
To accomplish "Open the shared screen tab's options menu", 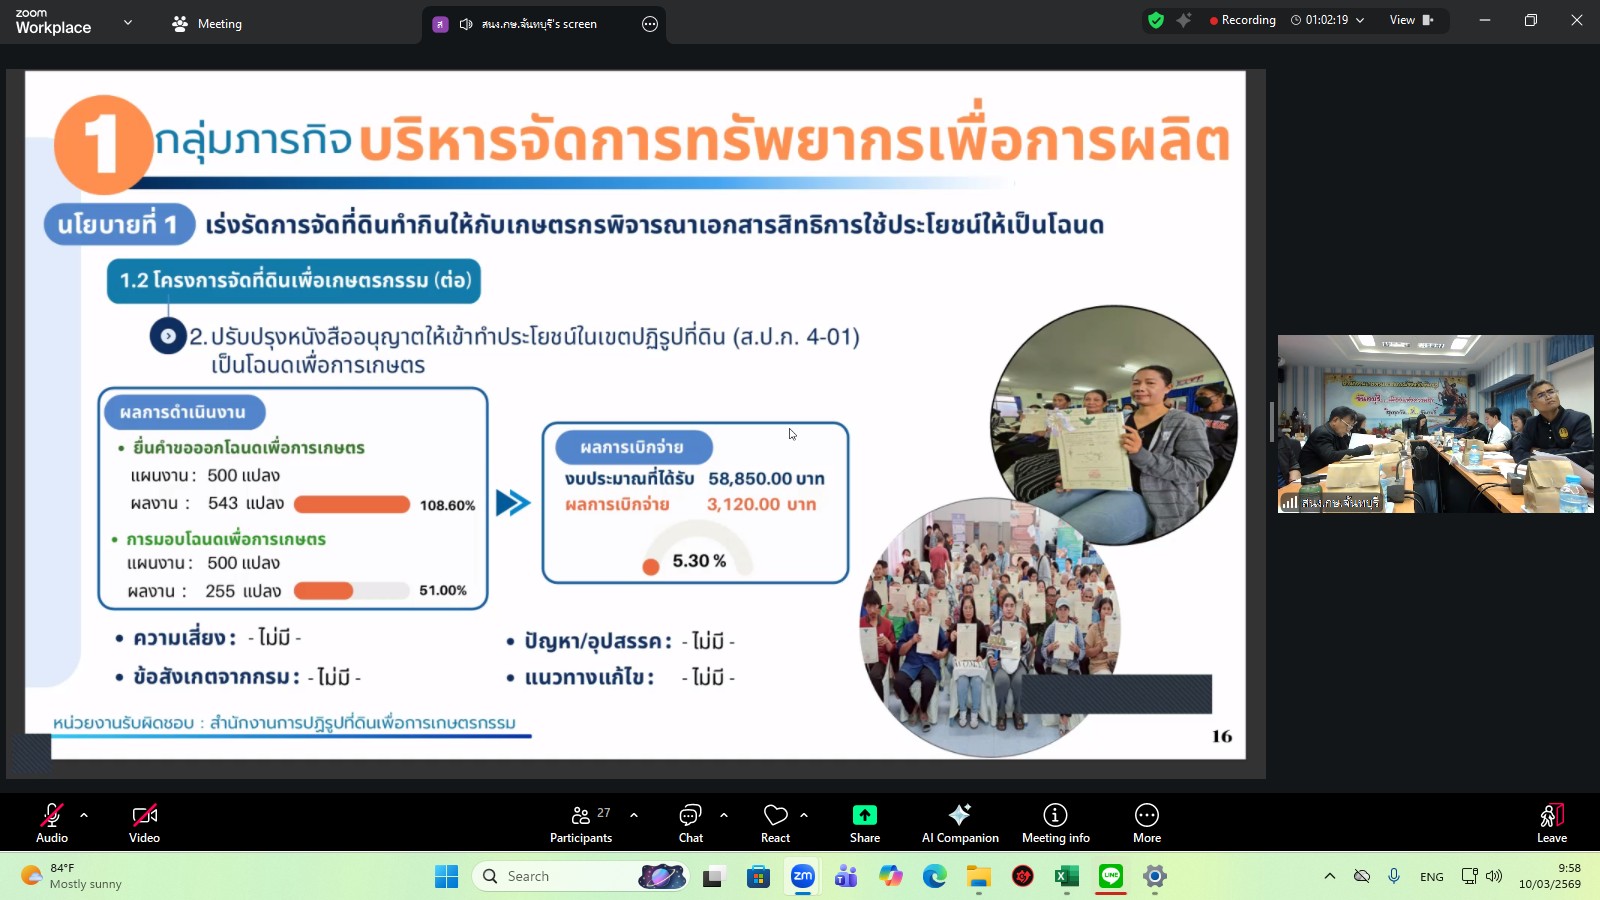I will coord(650,23).
